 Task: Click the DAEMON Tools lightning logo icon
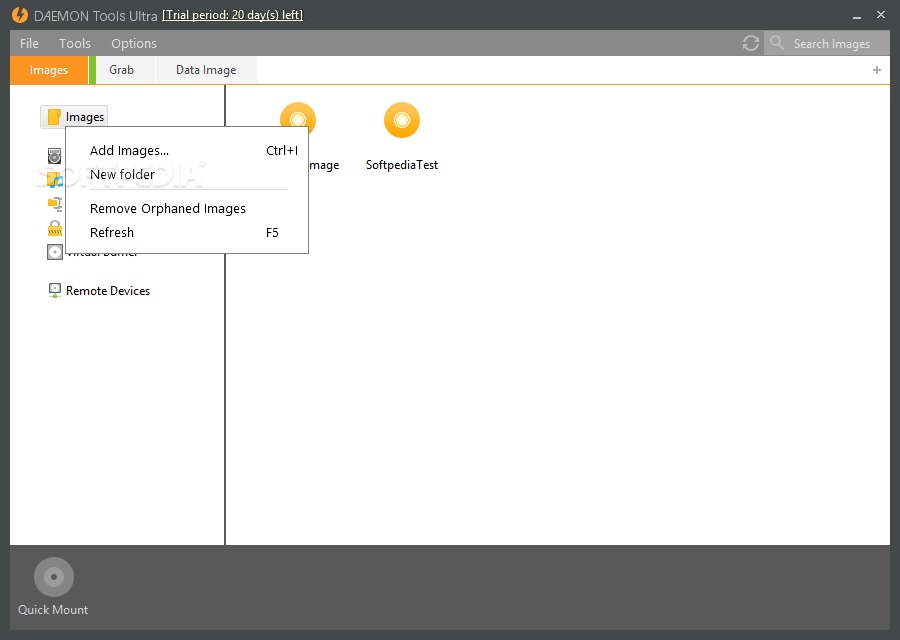point(20,15)
